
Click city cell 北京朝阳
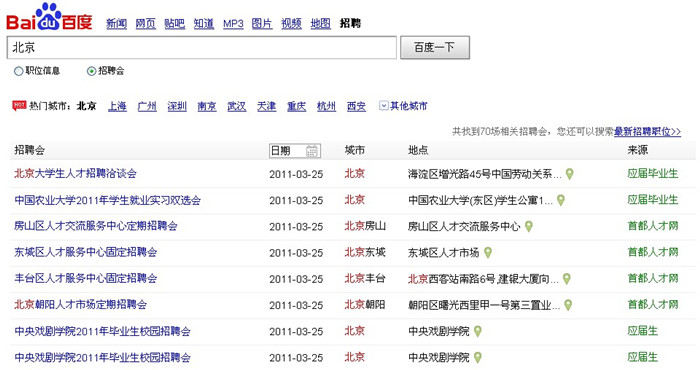(365, 305)
